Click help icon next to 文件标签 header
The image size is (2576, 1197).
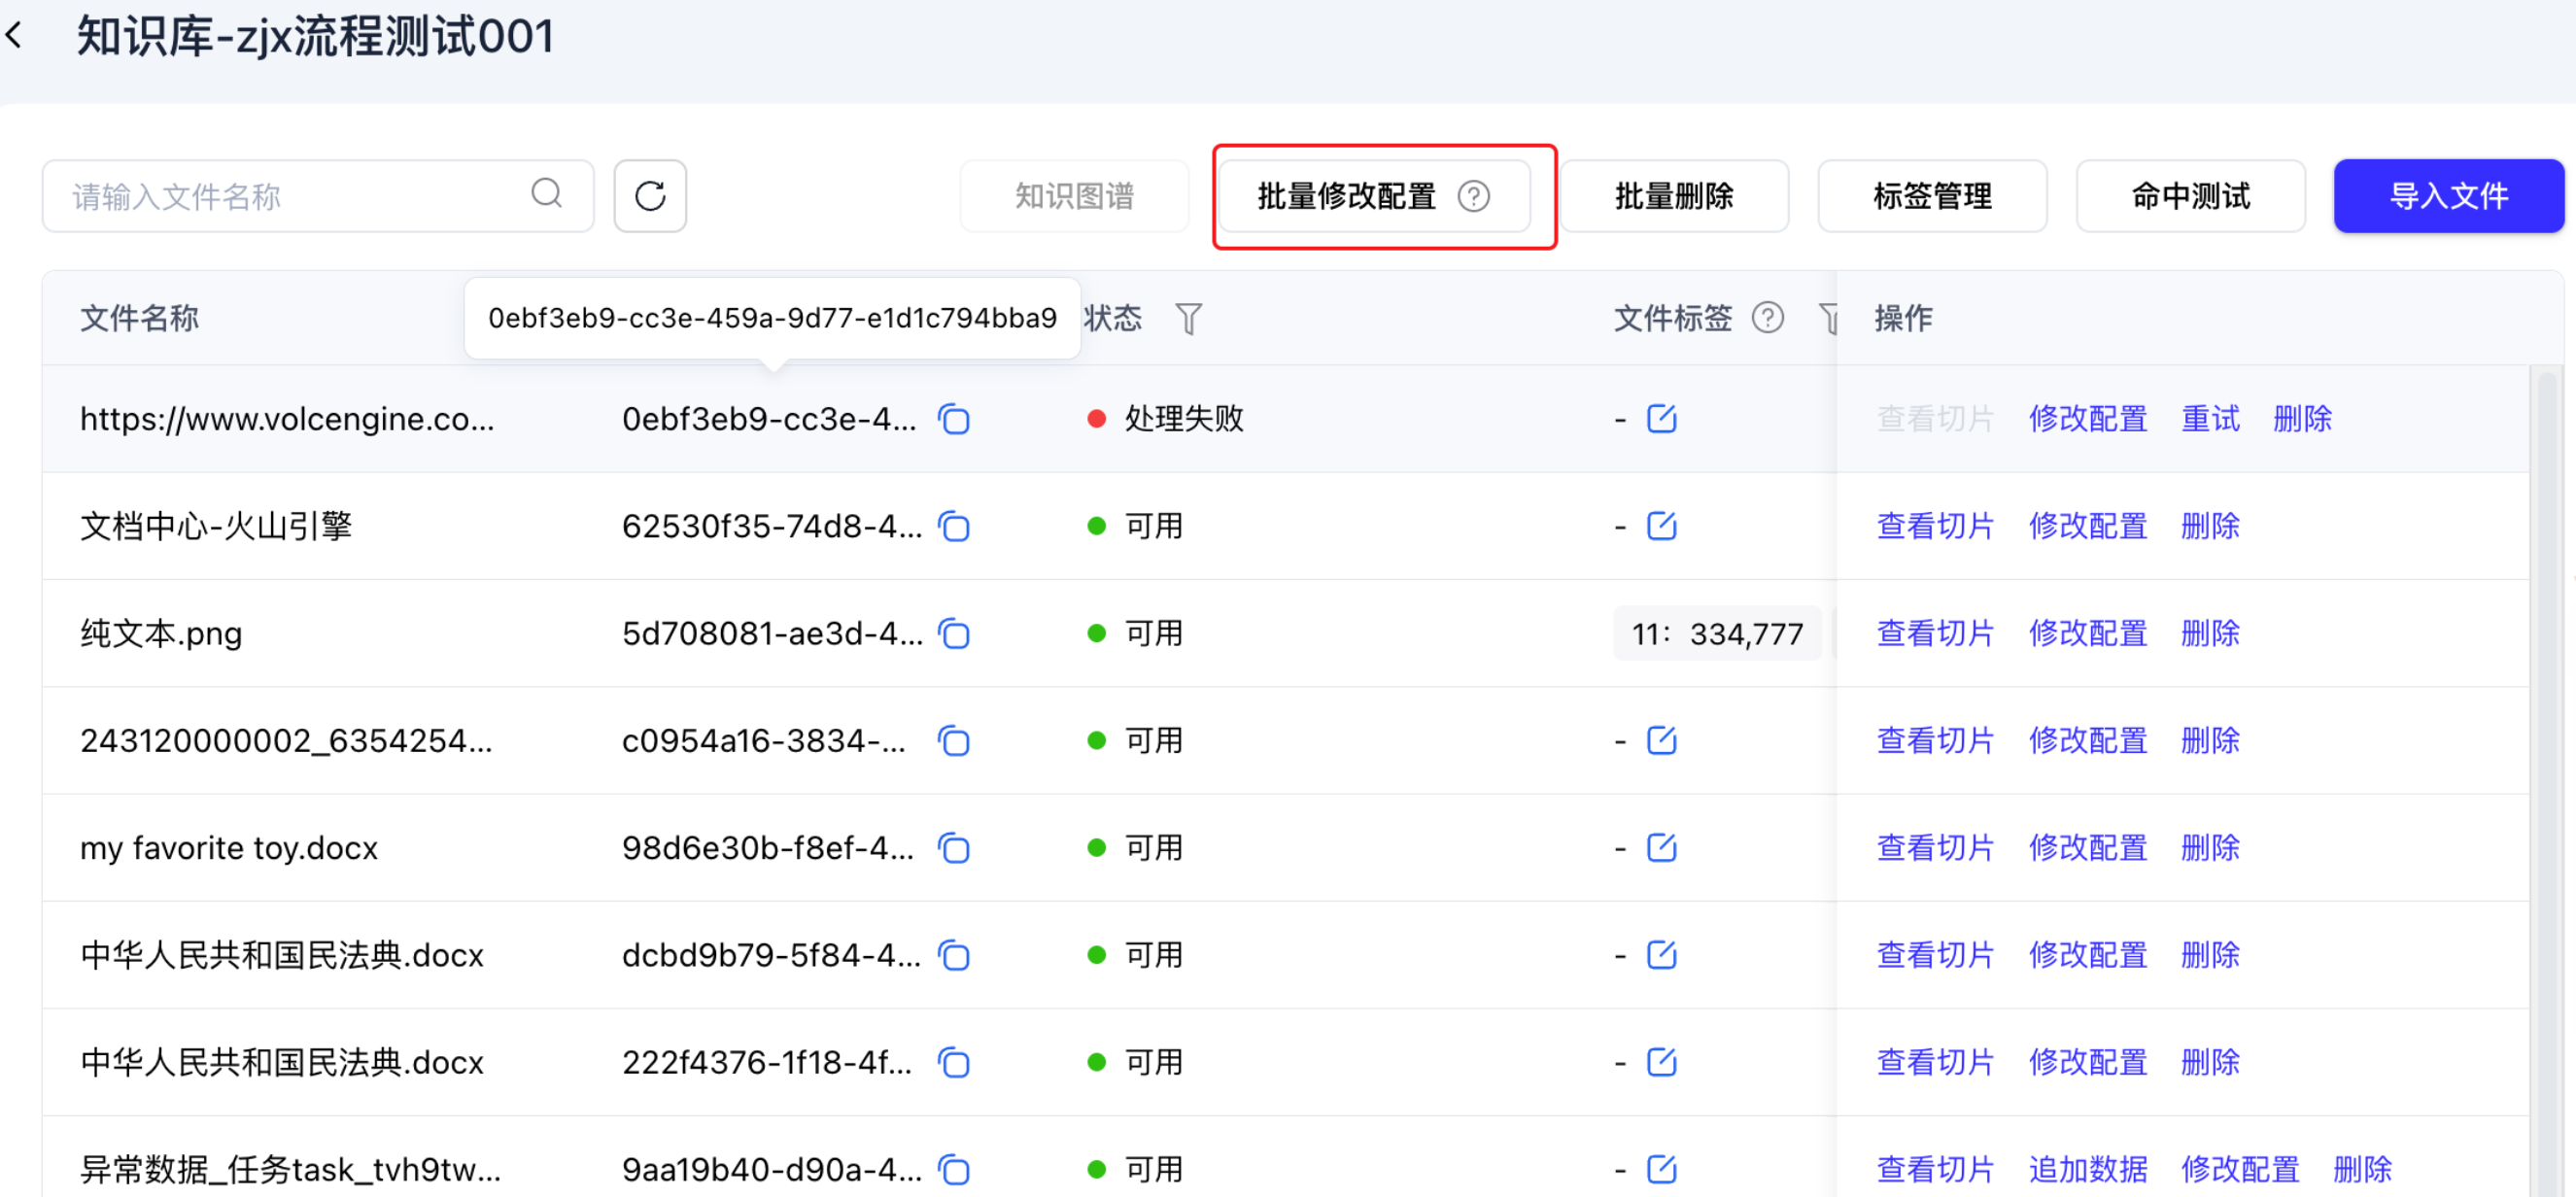(x=1767, y=318)
